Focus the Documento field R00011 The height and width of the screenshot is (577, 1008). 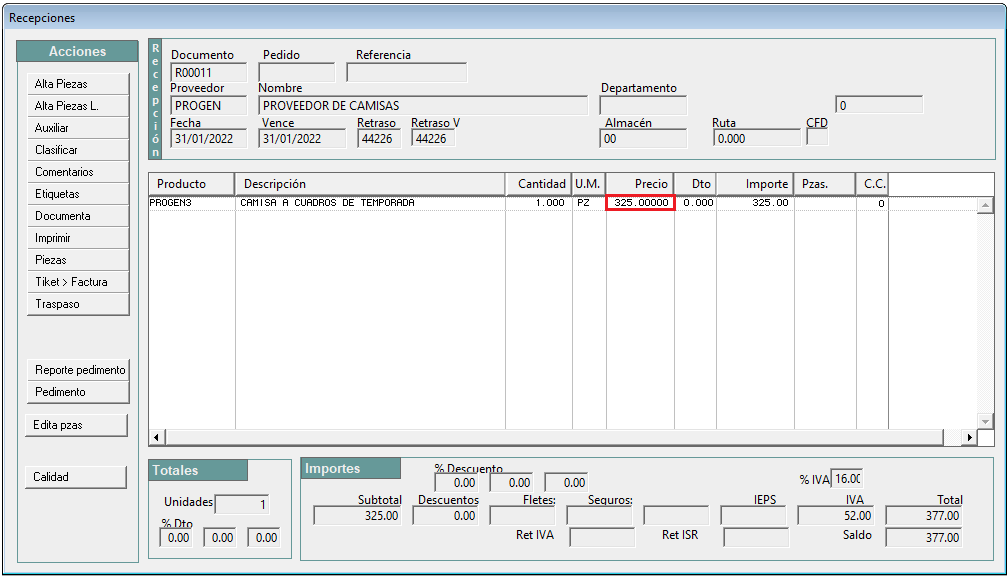pos(209,73)
